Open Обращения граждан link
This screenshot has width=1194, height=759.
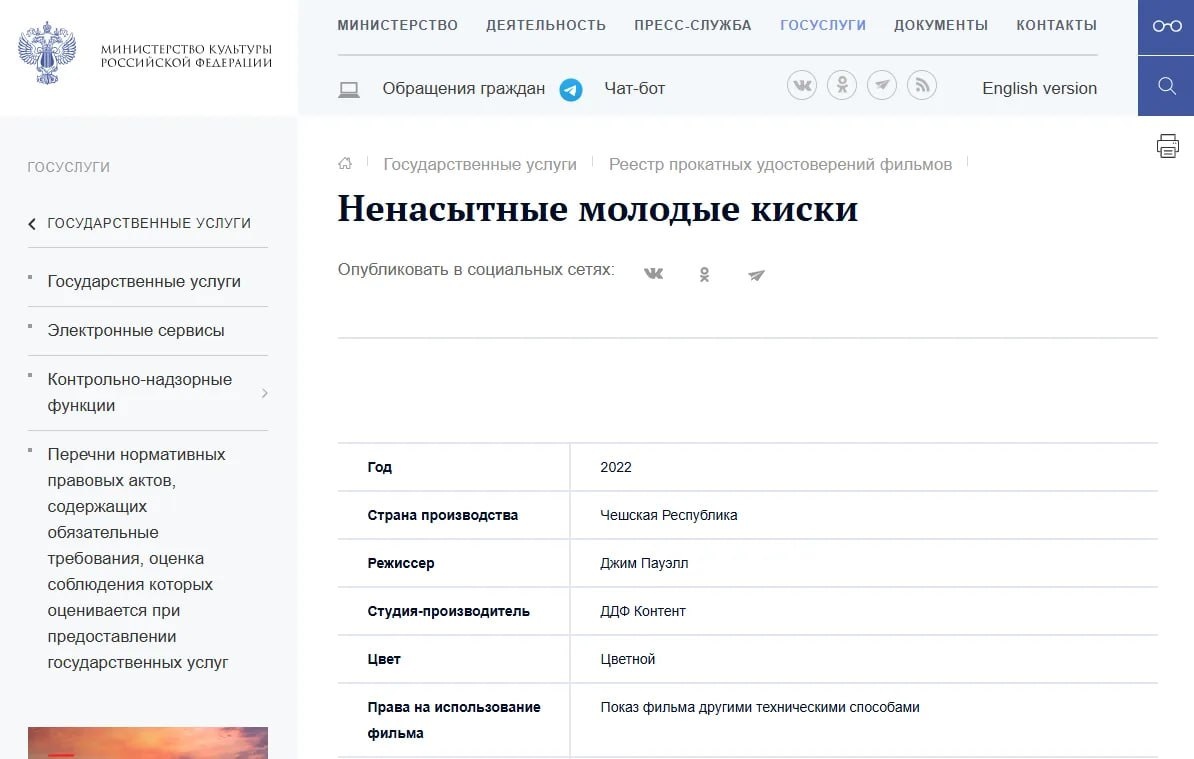(x=464, y=88)
